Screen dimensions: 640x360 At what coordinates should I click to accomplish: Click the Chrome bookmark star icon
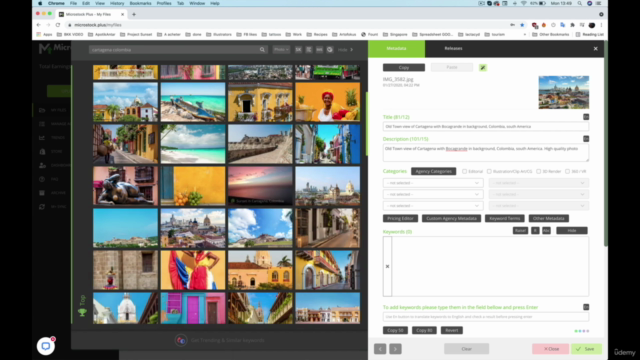click(522, 25)
